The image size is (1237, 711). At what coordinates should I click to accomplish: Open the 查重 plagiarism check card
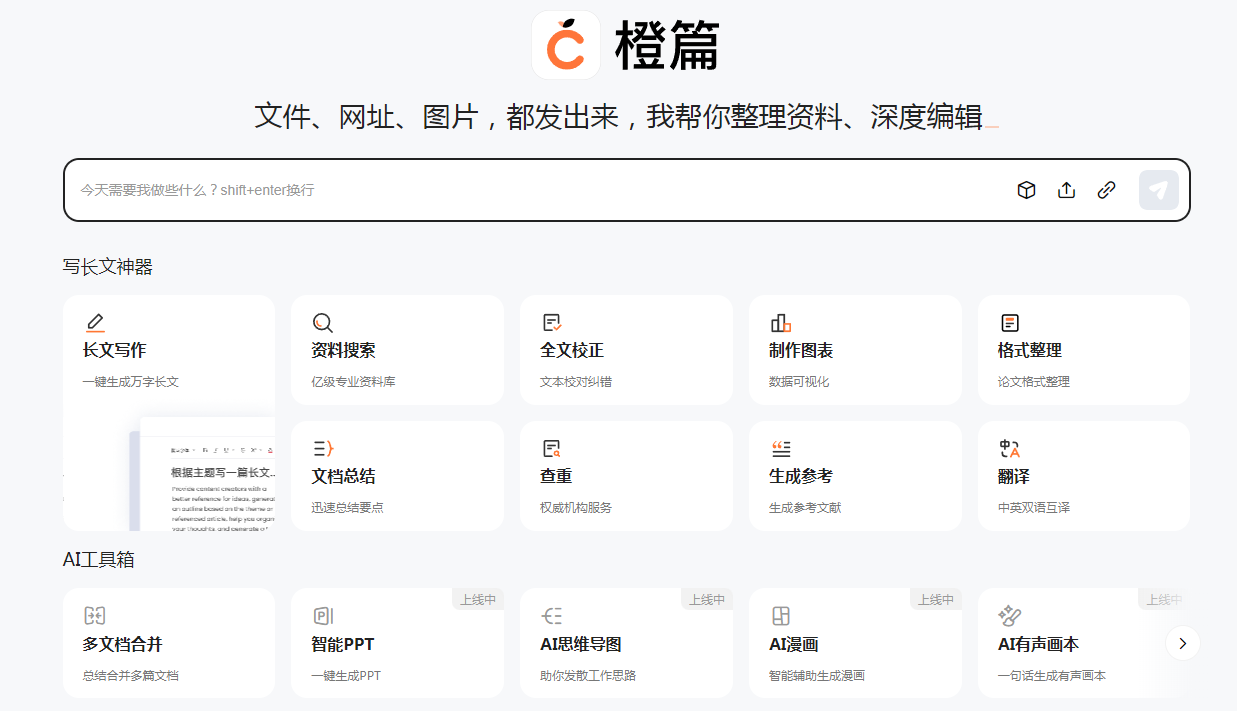point(625,476)
